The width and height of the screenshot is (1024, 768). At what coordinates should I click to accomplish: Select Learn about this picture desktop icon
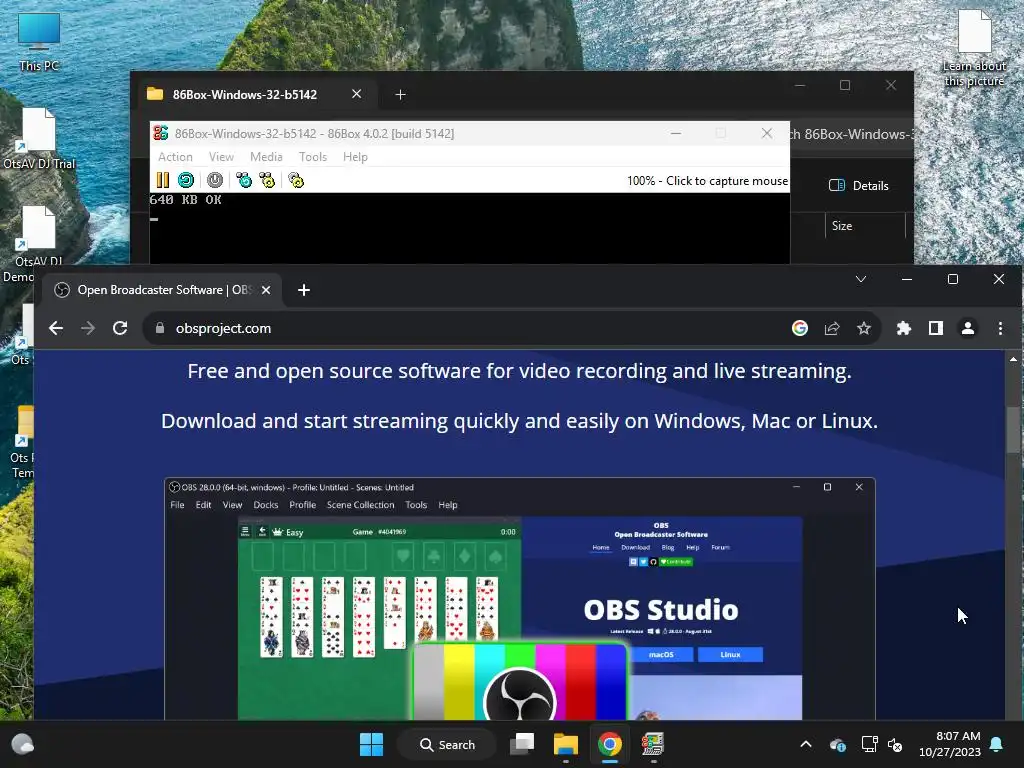(x=974, y=48)
